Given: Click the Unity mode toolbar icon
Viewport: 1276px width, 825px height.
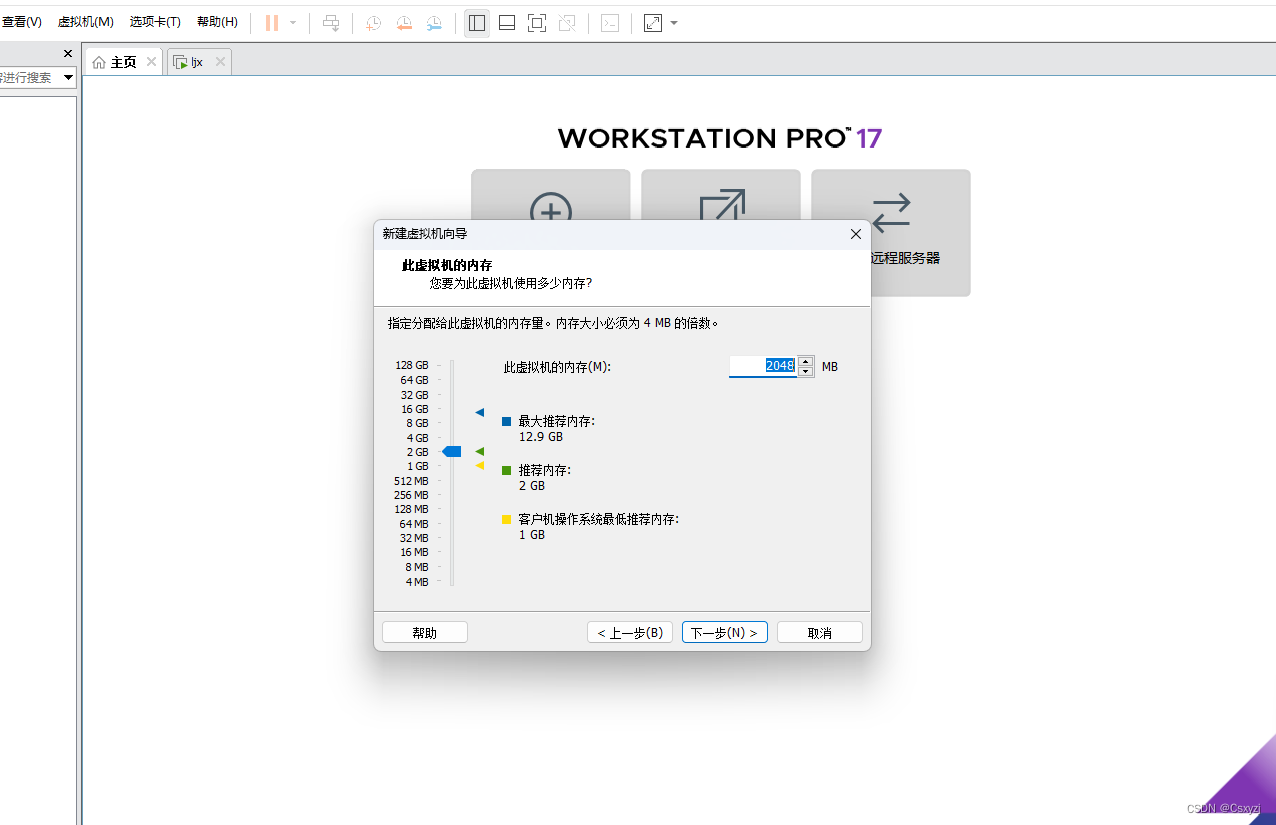Looking at the screenshot, I should (x=567, y=22).
